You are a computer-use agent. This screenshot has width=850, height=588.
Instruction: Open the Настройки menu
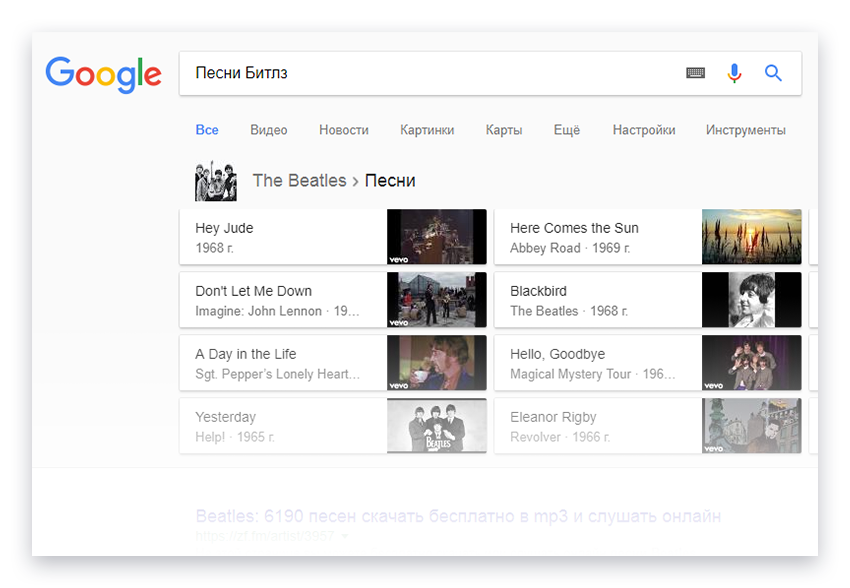click(644, 130)
